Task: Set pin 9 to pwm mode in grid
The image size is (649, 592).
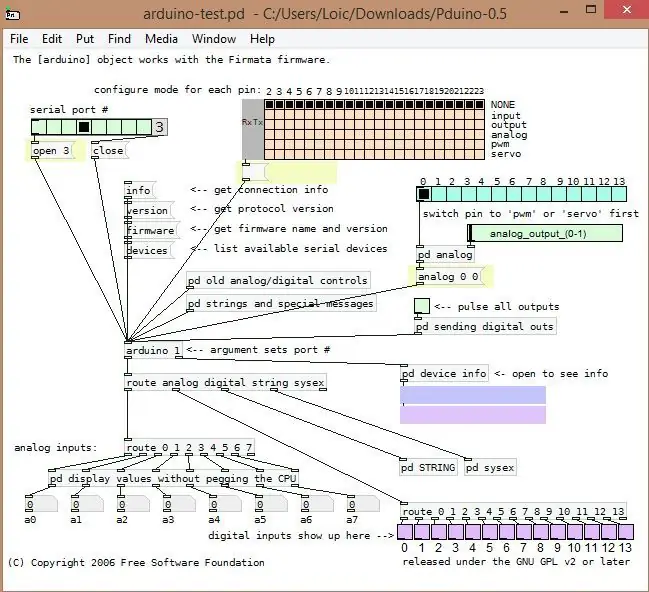Action: click(339, 144)
